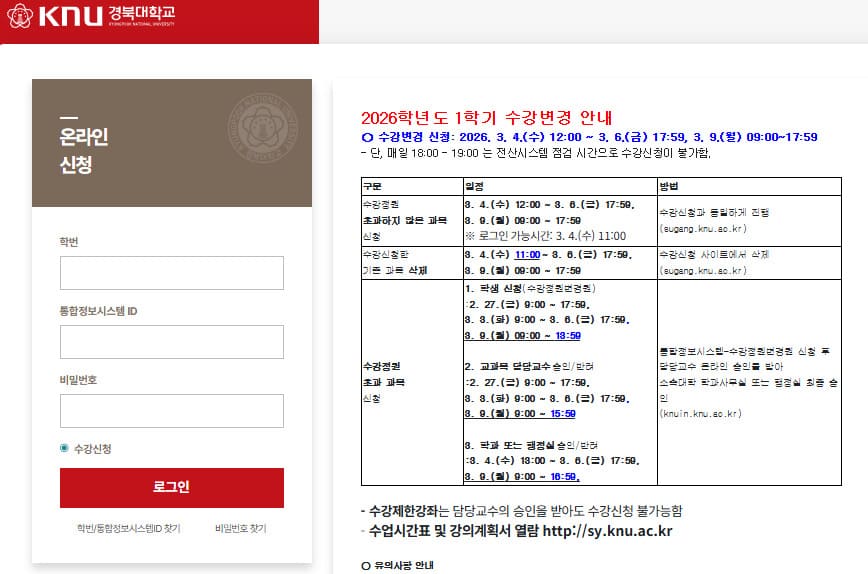
Task: Click the knuin.knu.ac.kr address in table
Action: coord(700,413)
